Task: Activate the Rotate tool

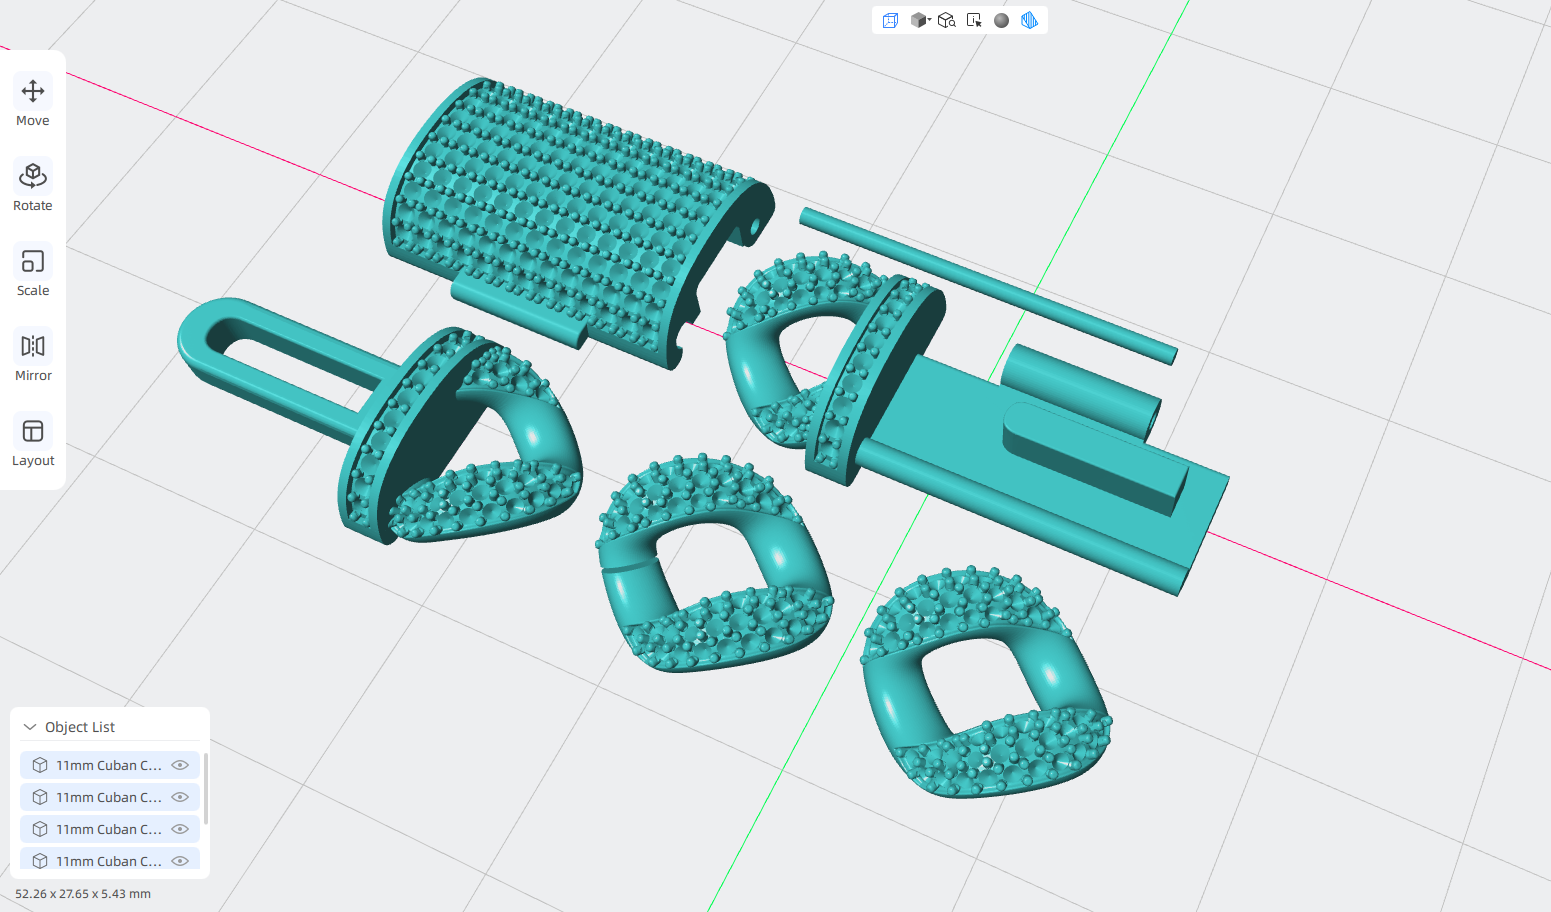Action: click(x=33, y=186)
